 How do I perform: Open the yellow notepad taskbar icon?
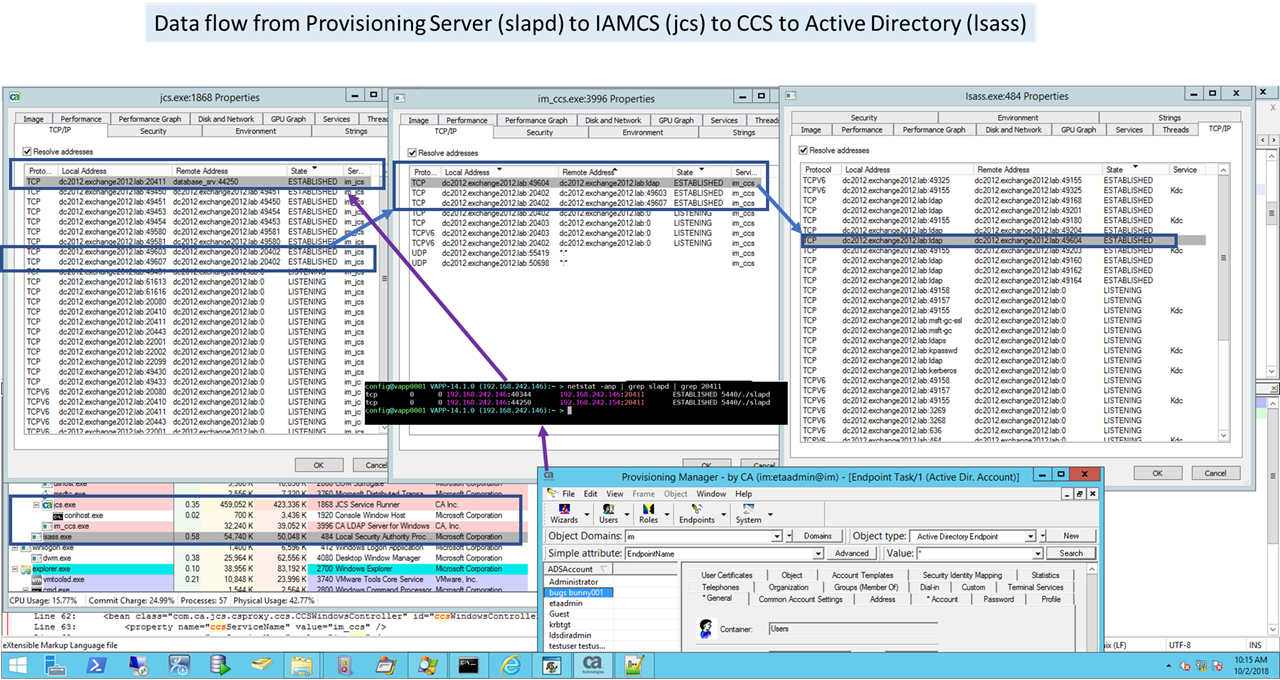(x=261, y=664)
